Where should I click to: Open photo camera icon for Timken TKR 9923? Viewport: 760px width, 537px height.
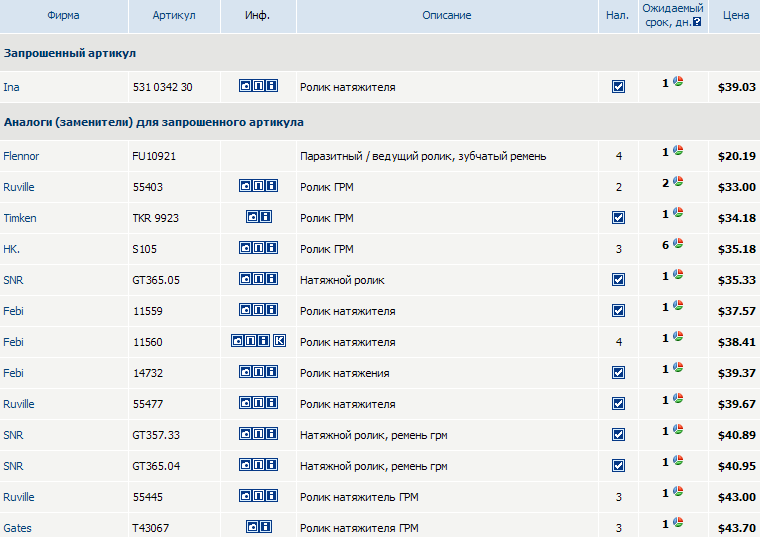(x=253, y=217)
